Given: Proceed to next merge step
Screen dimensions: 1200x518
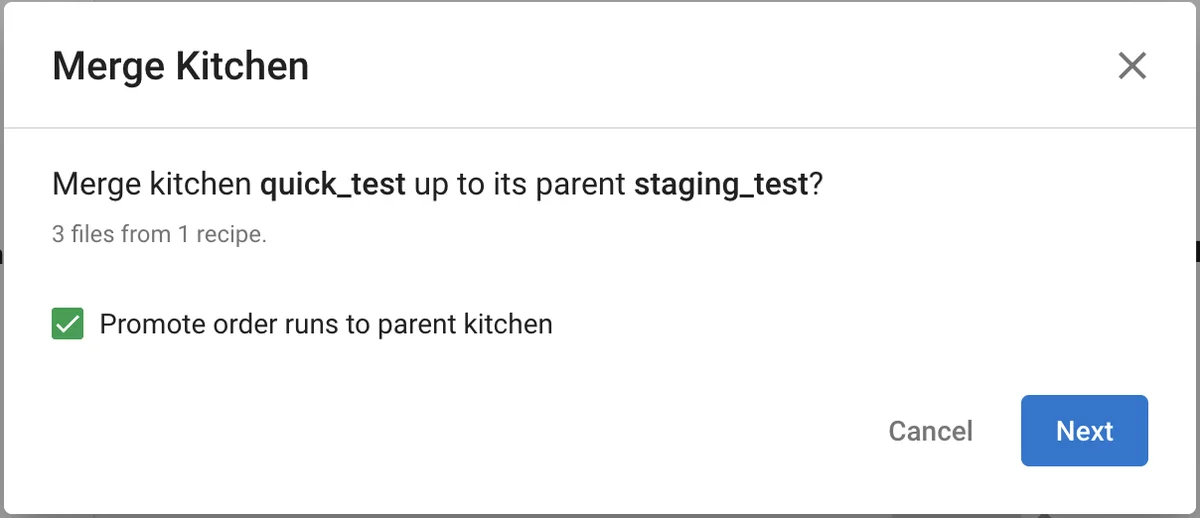Looking at the screenshot, I should 1084,431.
